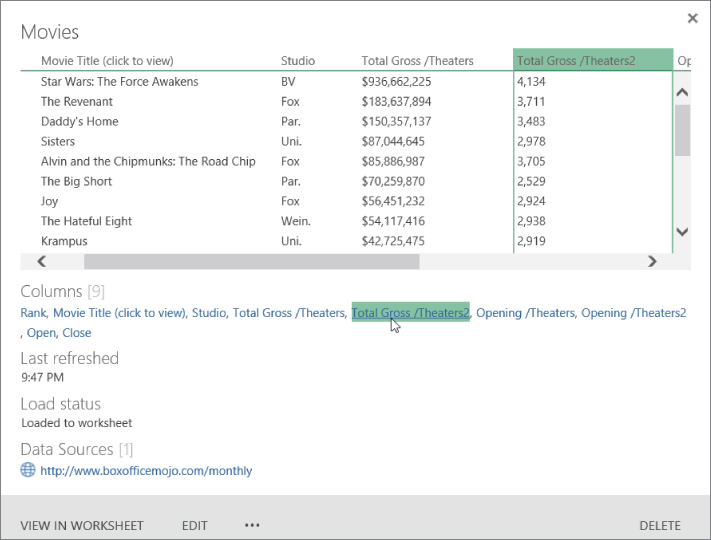Click the $87,044,645 gross value

pos(393,141)
